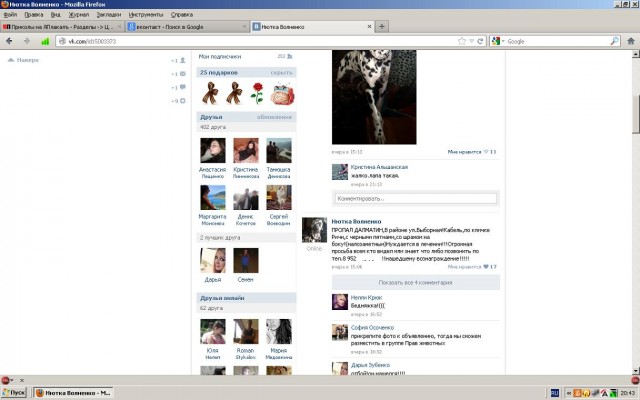Open the Windows Пуск start button
The height and width of the screenshot is (400, 640).
[x=14, y=393]
